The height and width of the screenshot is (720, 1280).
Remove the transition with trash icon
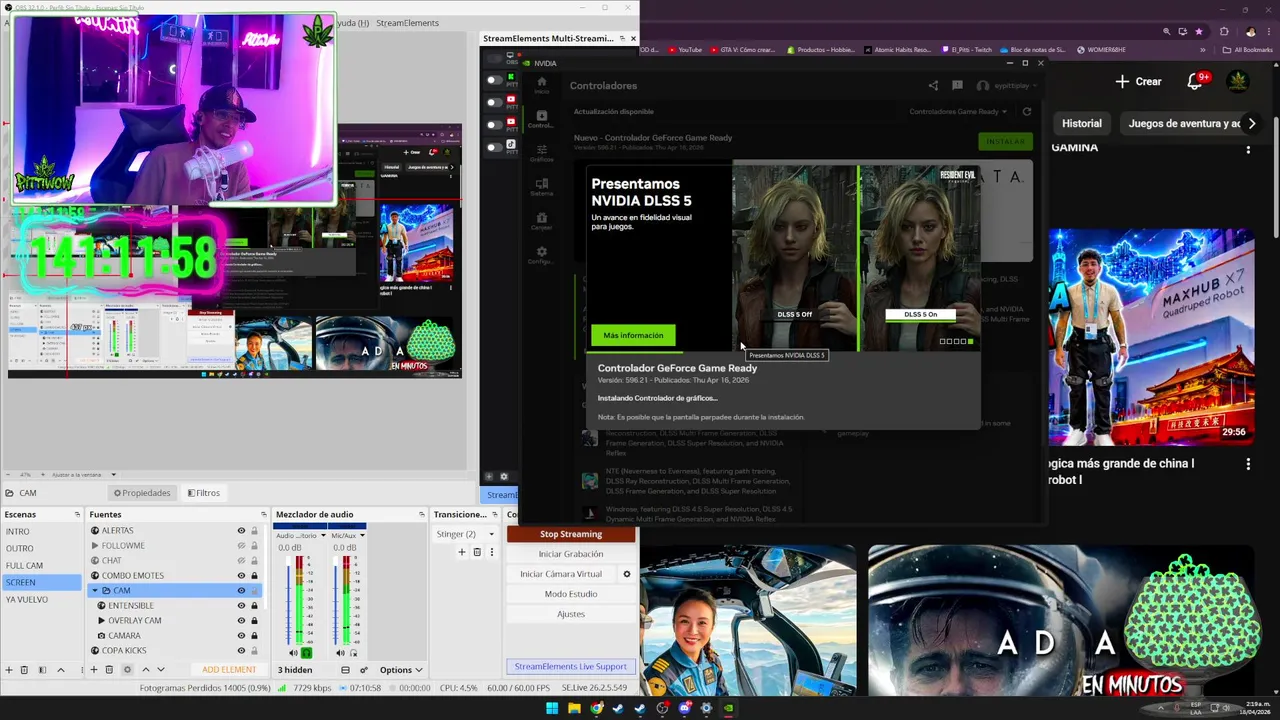click(x=477, y=552)
